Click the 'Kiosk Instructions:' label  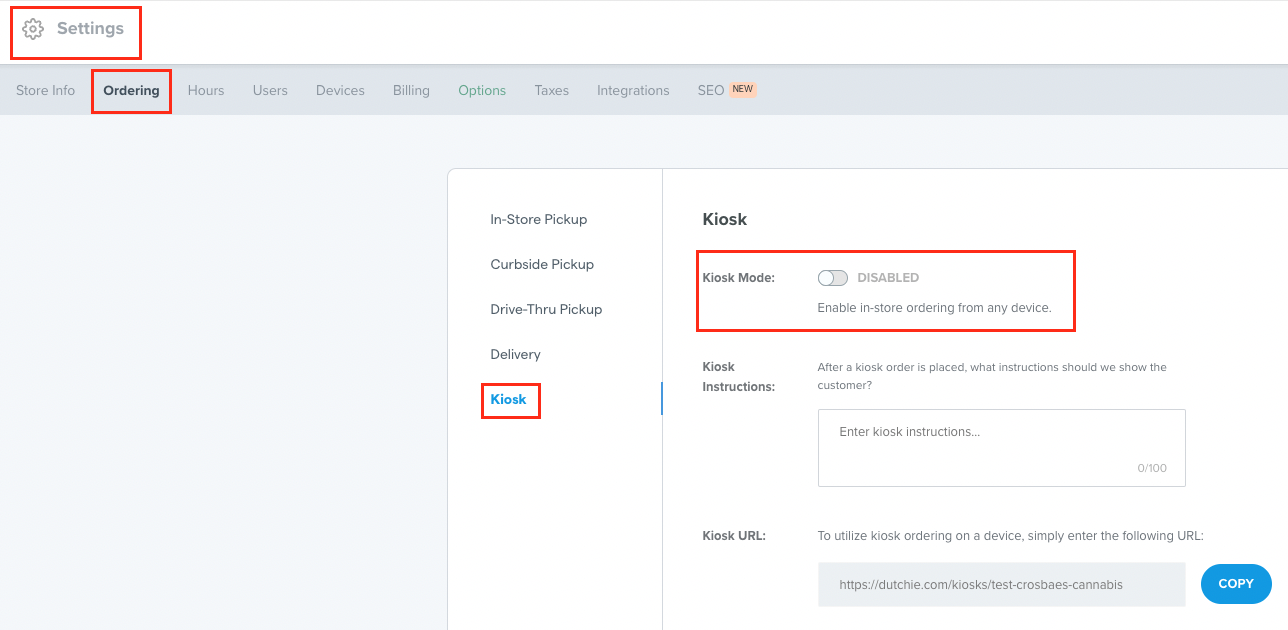coord(739,376)
